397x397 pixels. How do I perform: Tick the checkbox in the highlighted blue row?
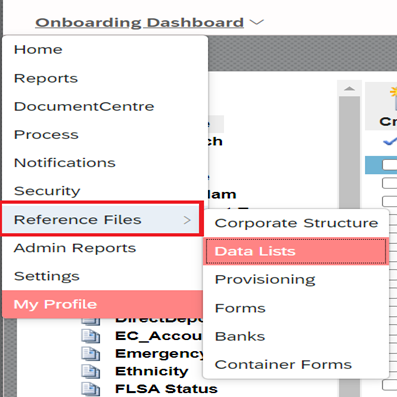pyautogui.click(x=389, y=165)
